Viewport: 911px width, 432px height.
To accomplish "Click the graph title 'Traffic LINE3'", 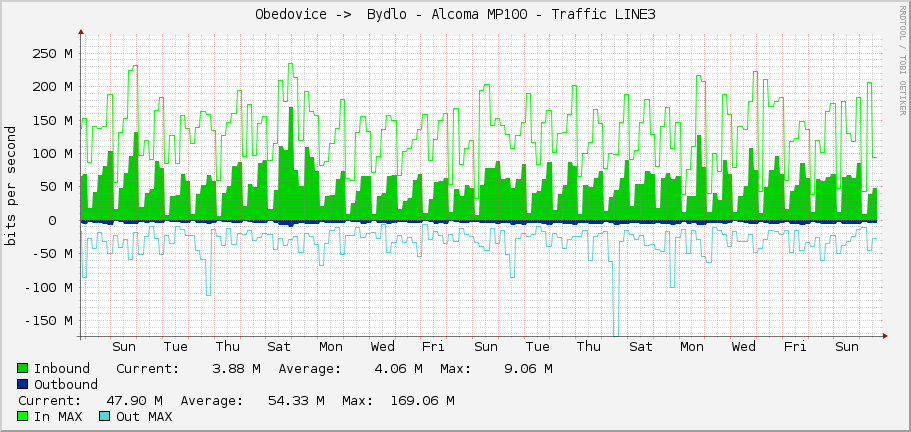I will 604,15.
